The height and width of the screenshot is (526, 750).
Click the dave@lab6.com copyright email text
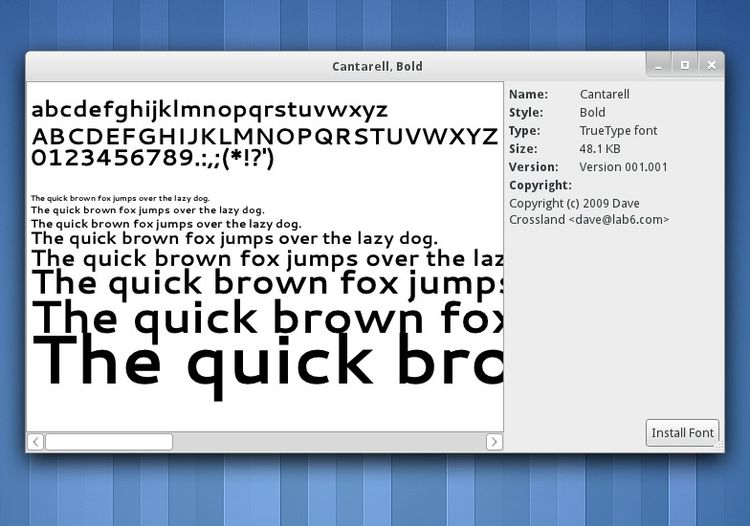pos(619,219)
